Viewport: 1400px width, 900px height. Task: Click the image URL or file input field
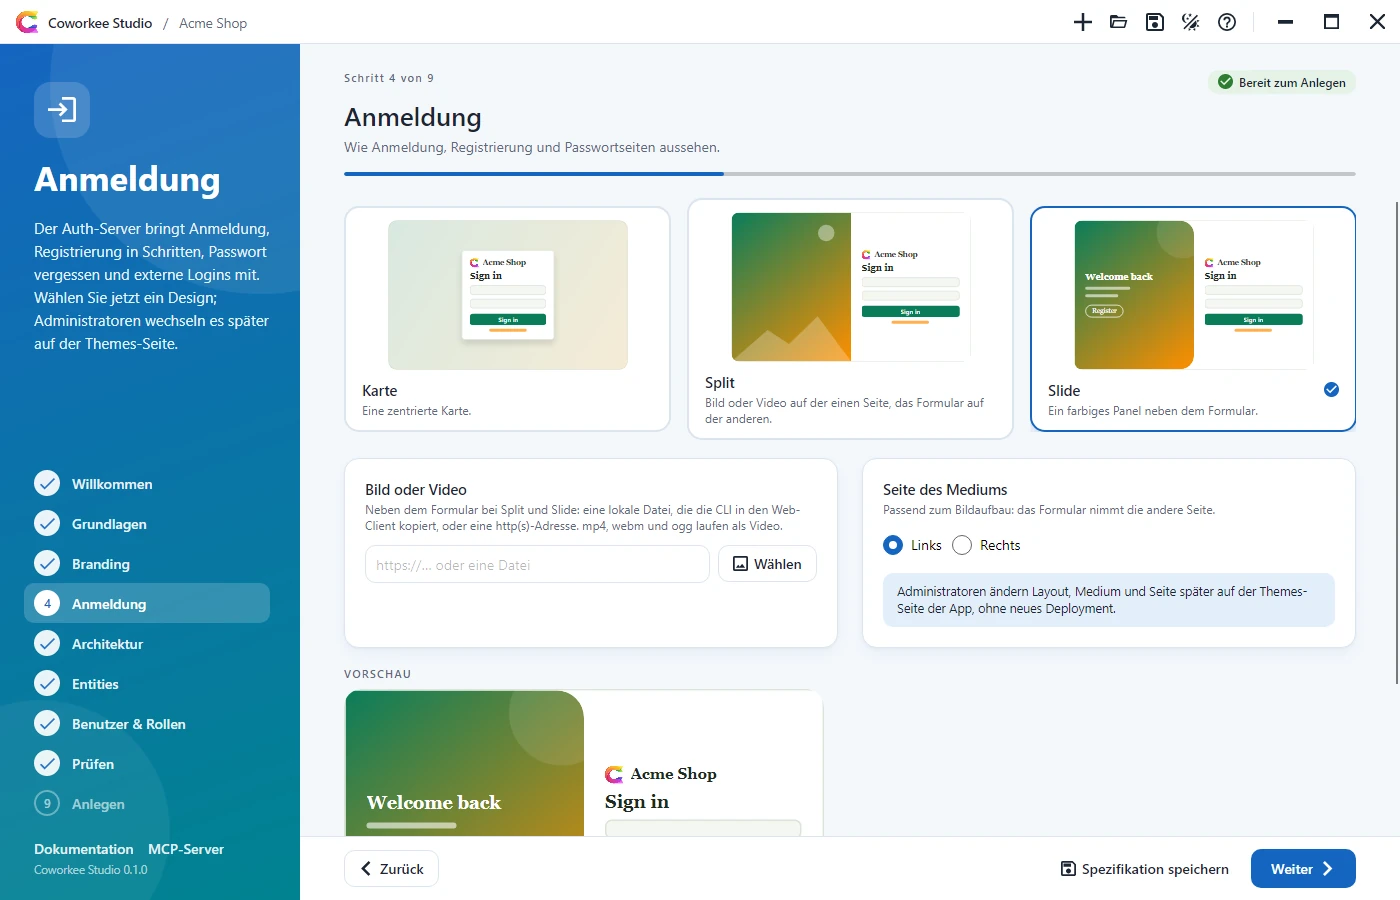tap(537, 564)
